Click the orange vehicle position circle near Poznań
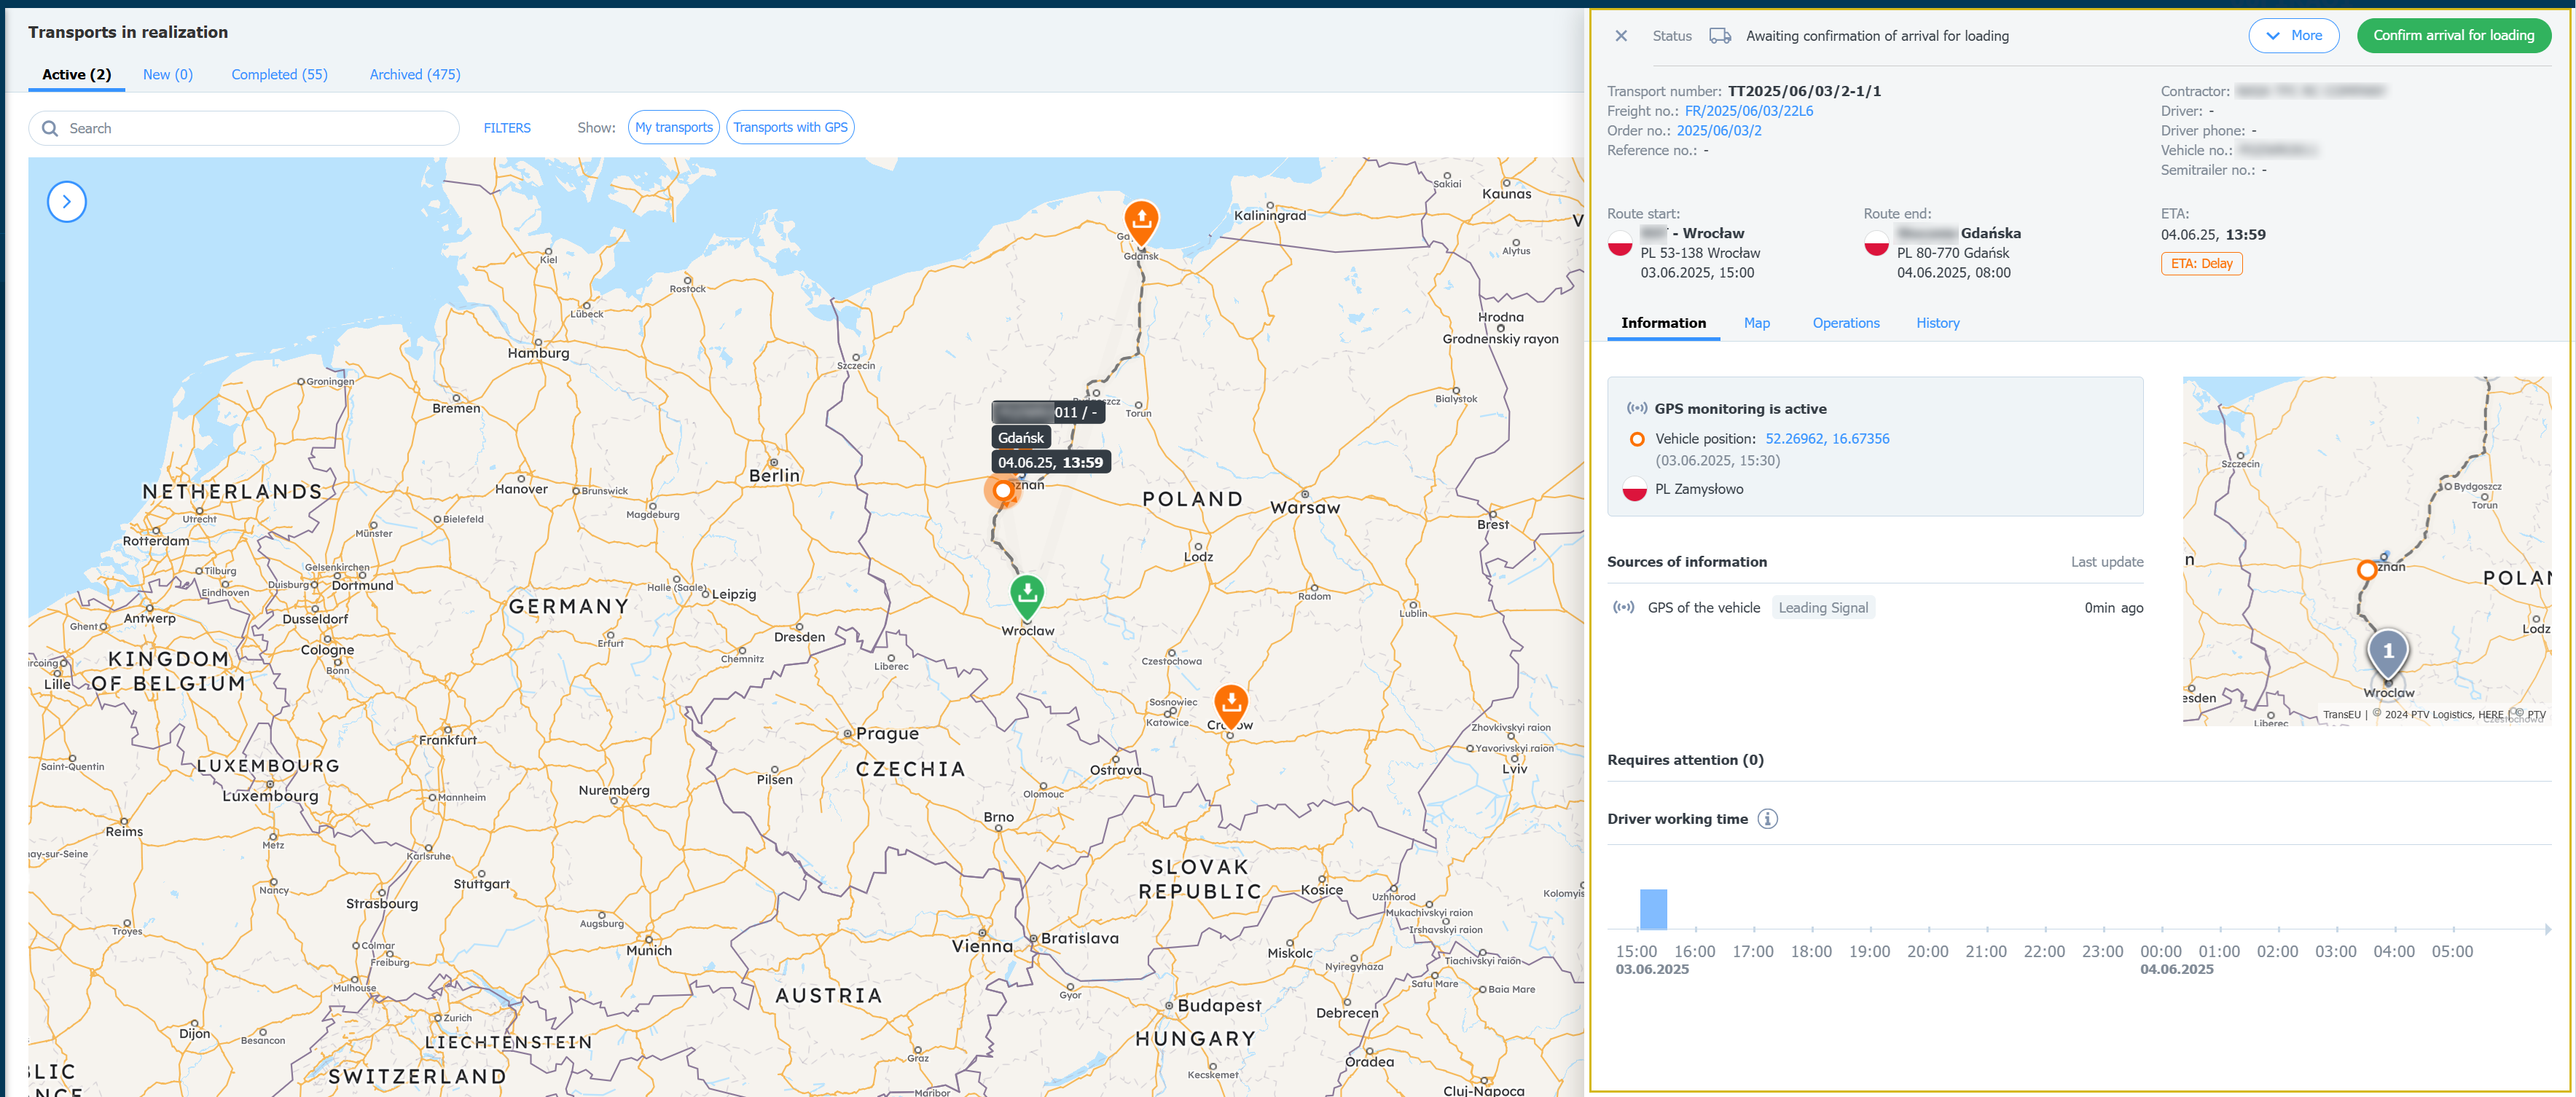The height and width of the screenshot is (1097, 2576). point(1002,490)
